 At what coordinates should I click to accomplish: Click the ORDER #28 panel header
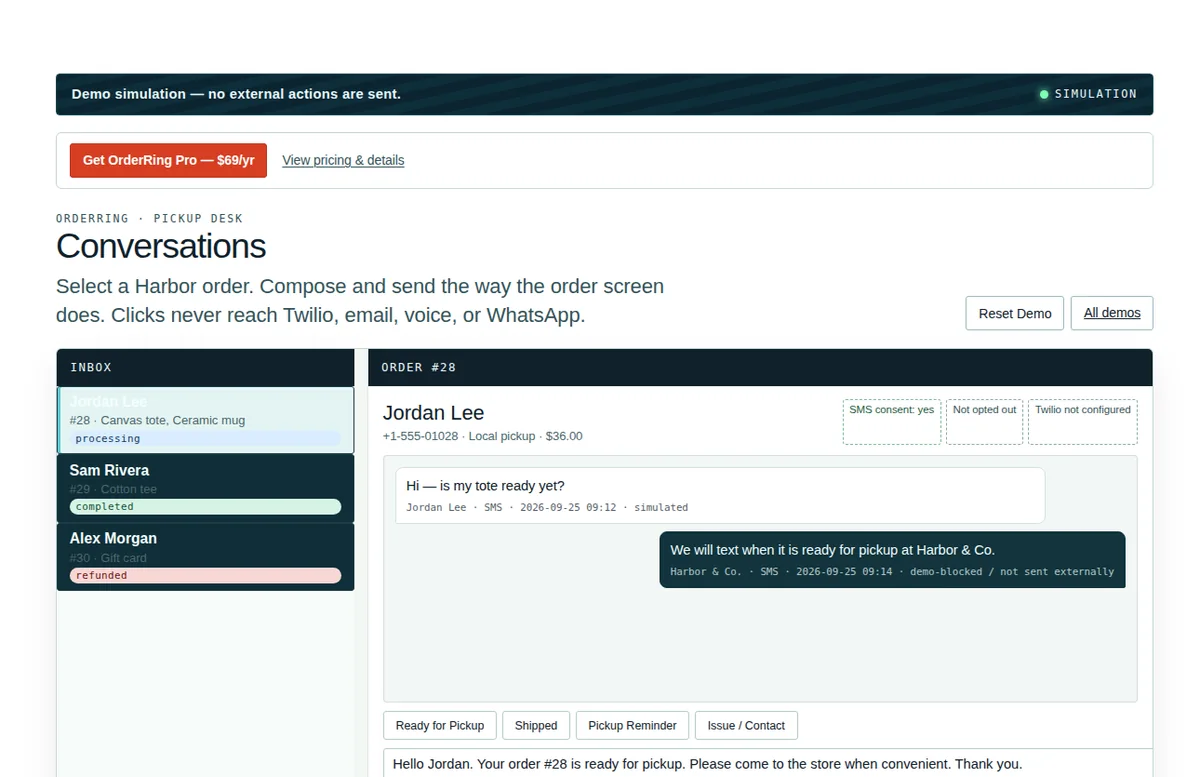[x=760, y=367]
